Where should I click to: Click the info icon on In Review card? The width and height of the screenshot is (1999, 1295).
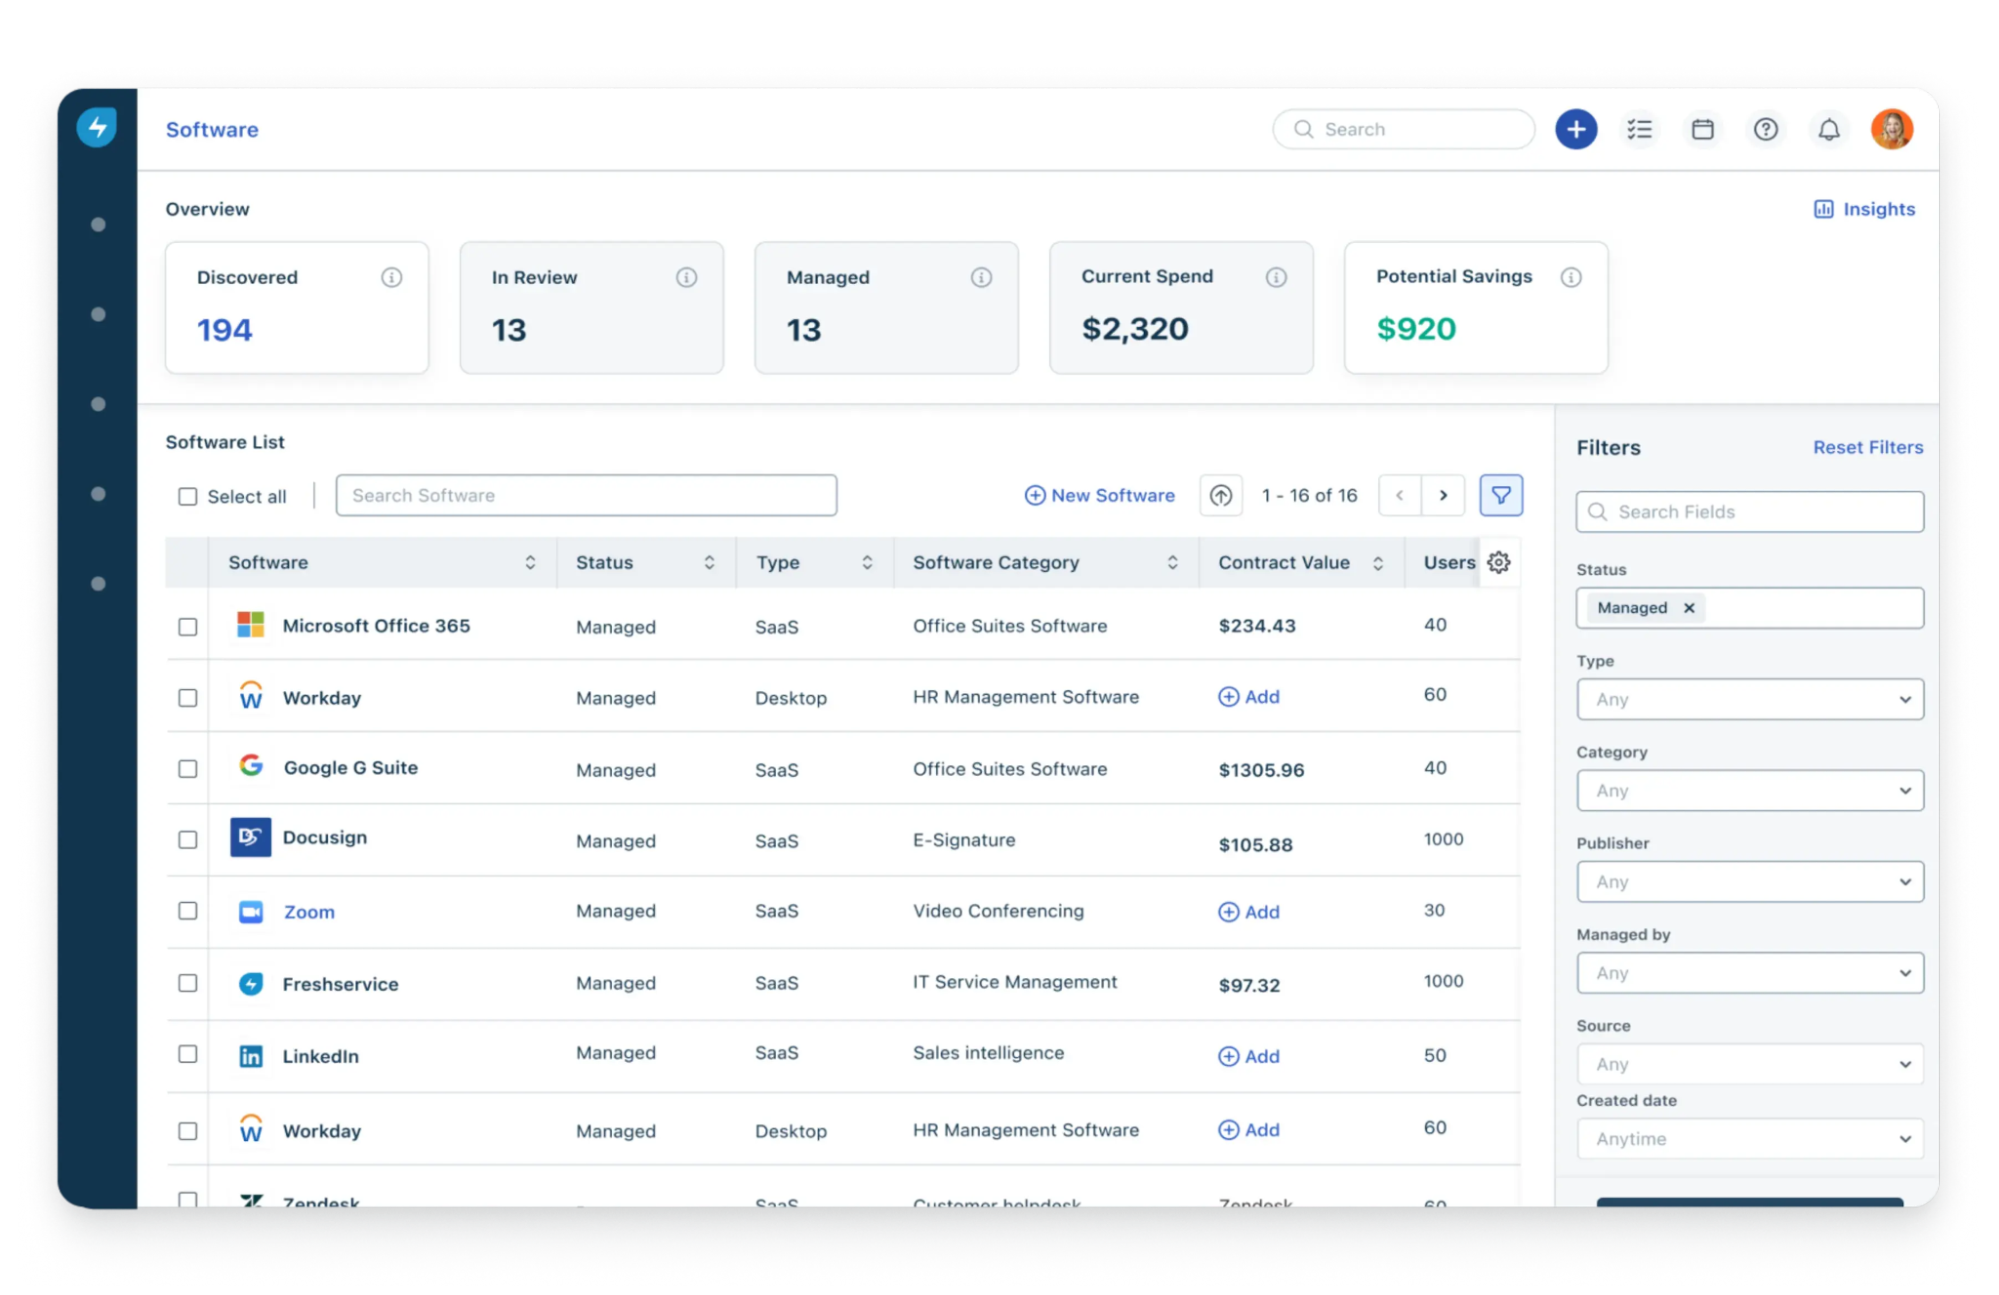pos(686,277)
